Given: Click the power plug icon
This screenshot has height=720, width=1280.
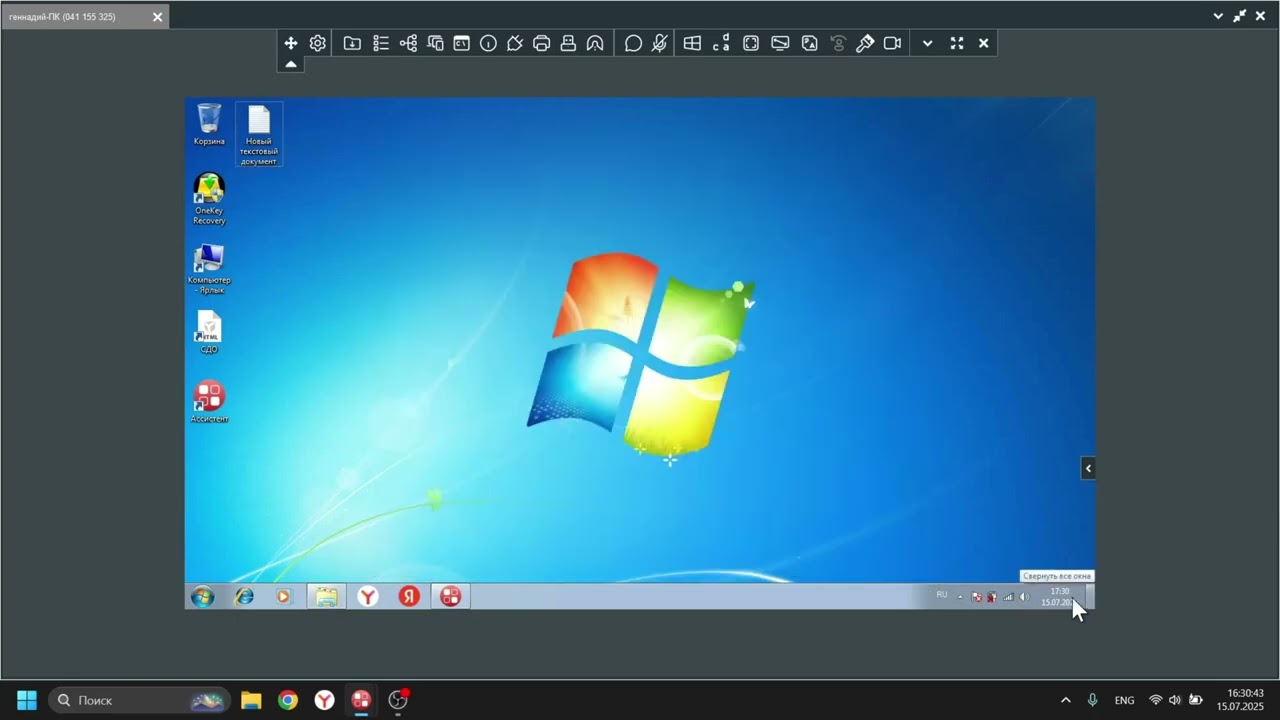Looking at the screenshot, I should pos(515,43).
